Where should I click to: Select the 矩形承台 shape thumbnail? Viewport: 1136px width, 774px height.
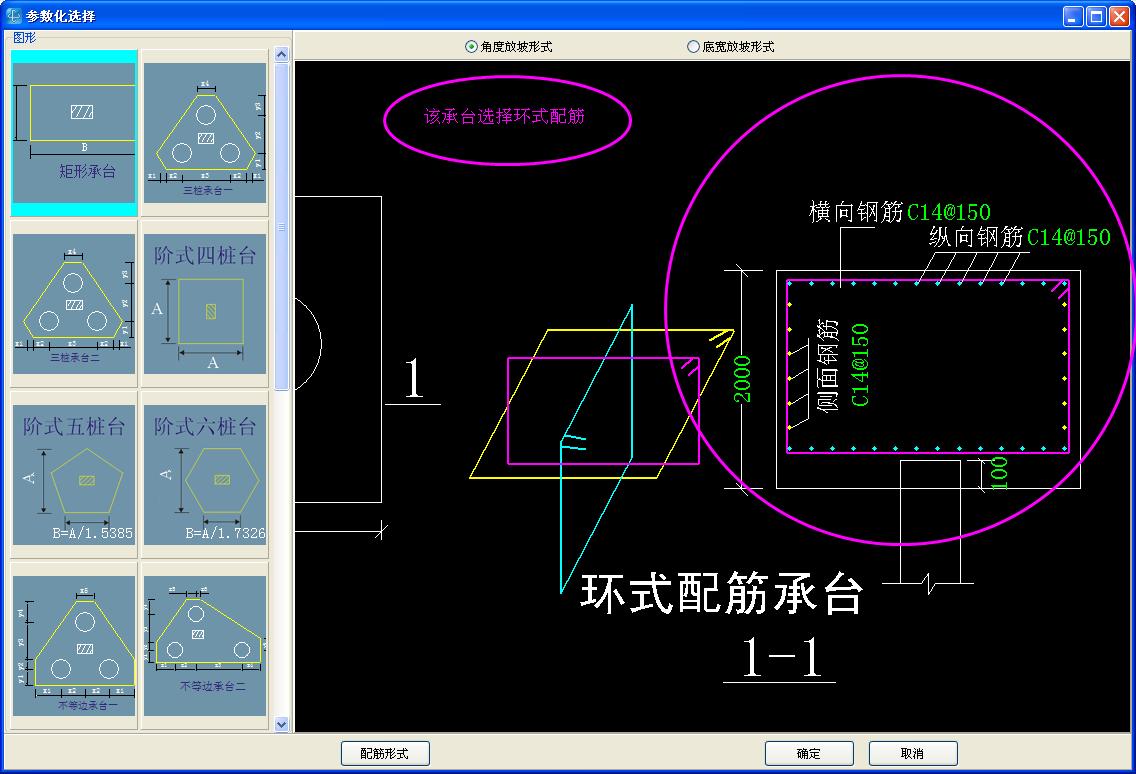pyautogui.click(x=74, y=133)
